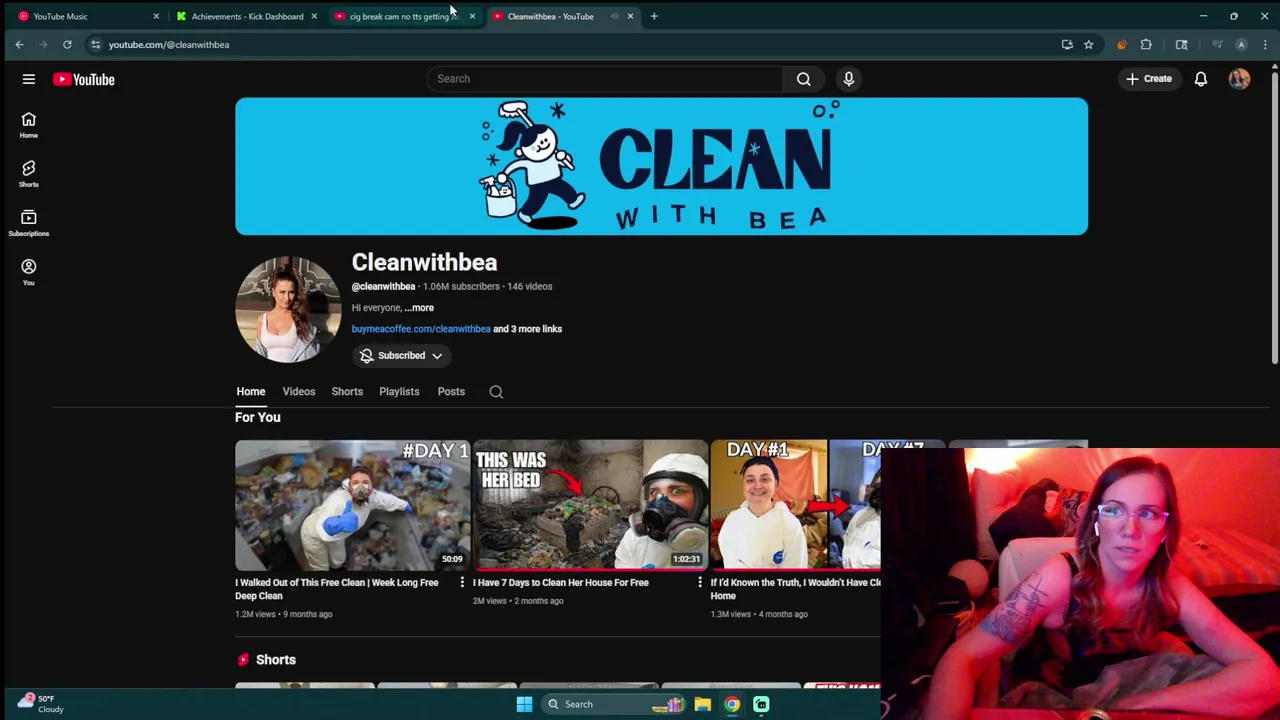This screenshot has width=1280, height=720.
Task: Click the install app icon in address bar
Action: pyautogui.click(x=1067, y=44)
